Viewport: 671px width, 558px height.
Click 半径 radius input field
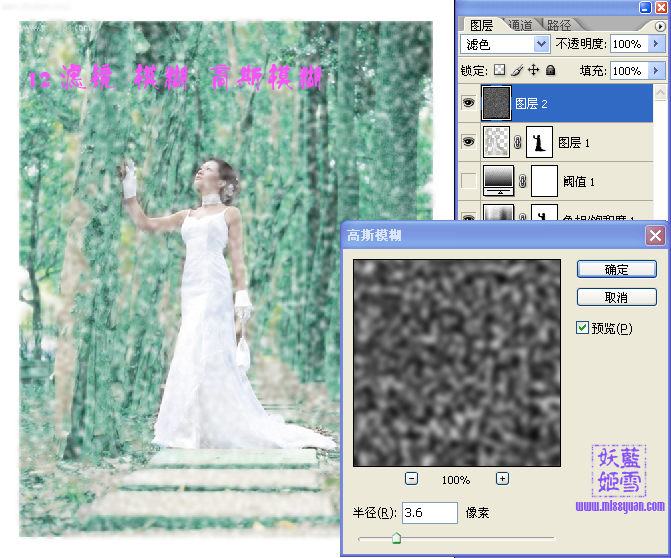pos(430,513)
